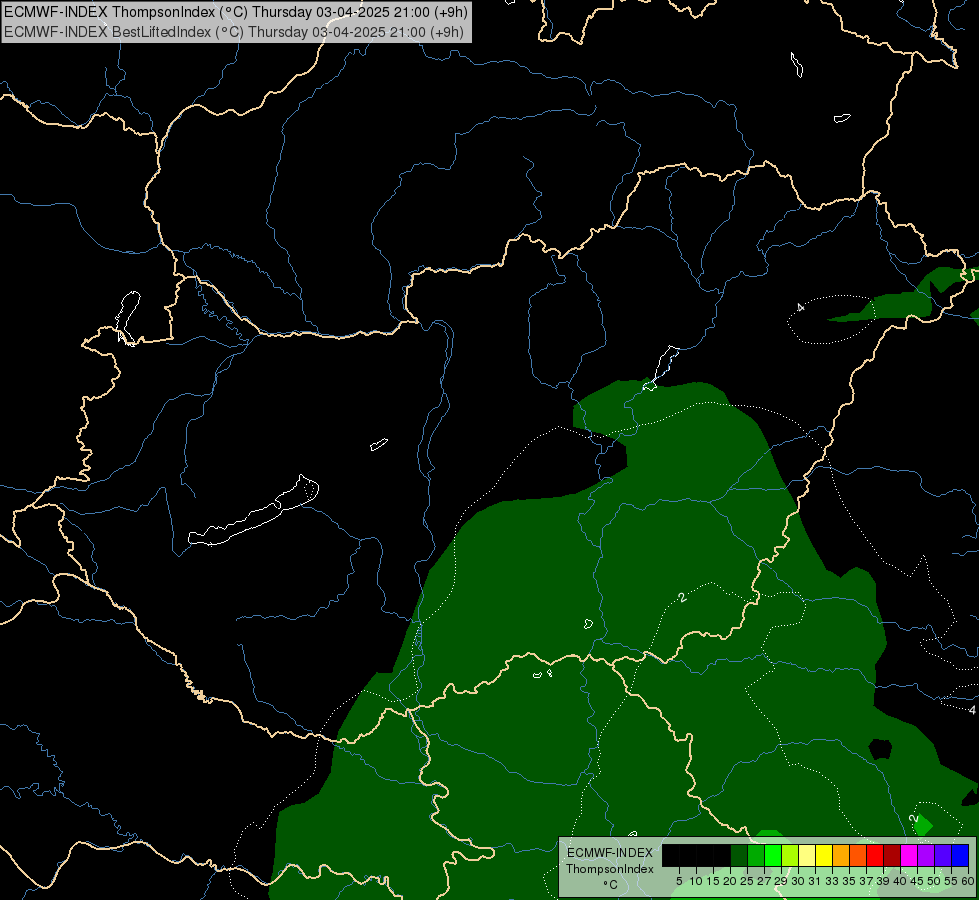Click the ThompsonIndex title text line

[x=236, y=12]
